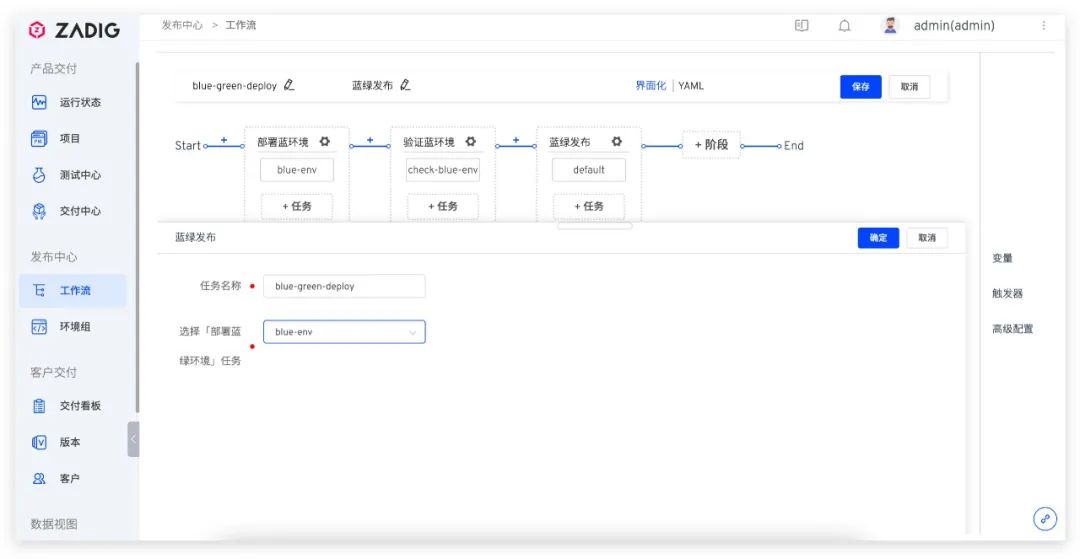
Task: Click admin(admin) username
Action: pos(954,25)
